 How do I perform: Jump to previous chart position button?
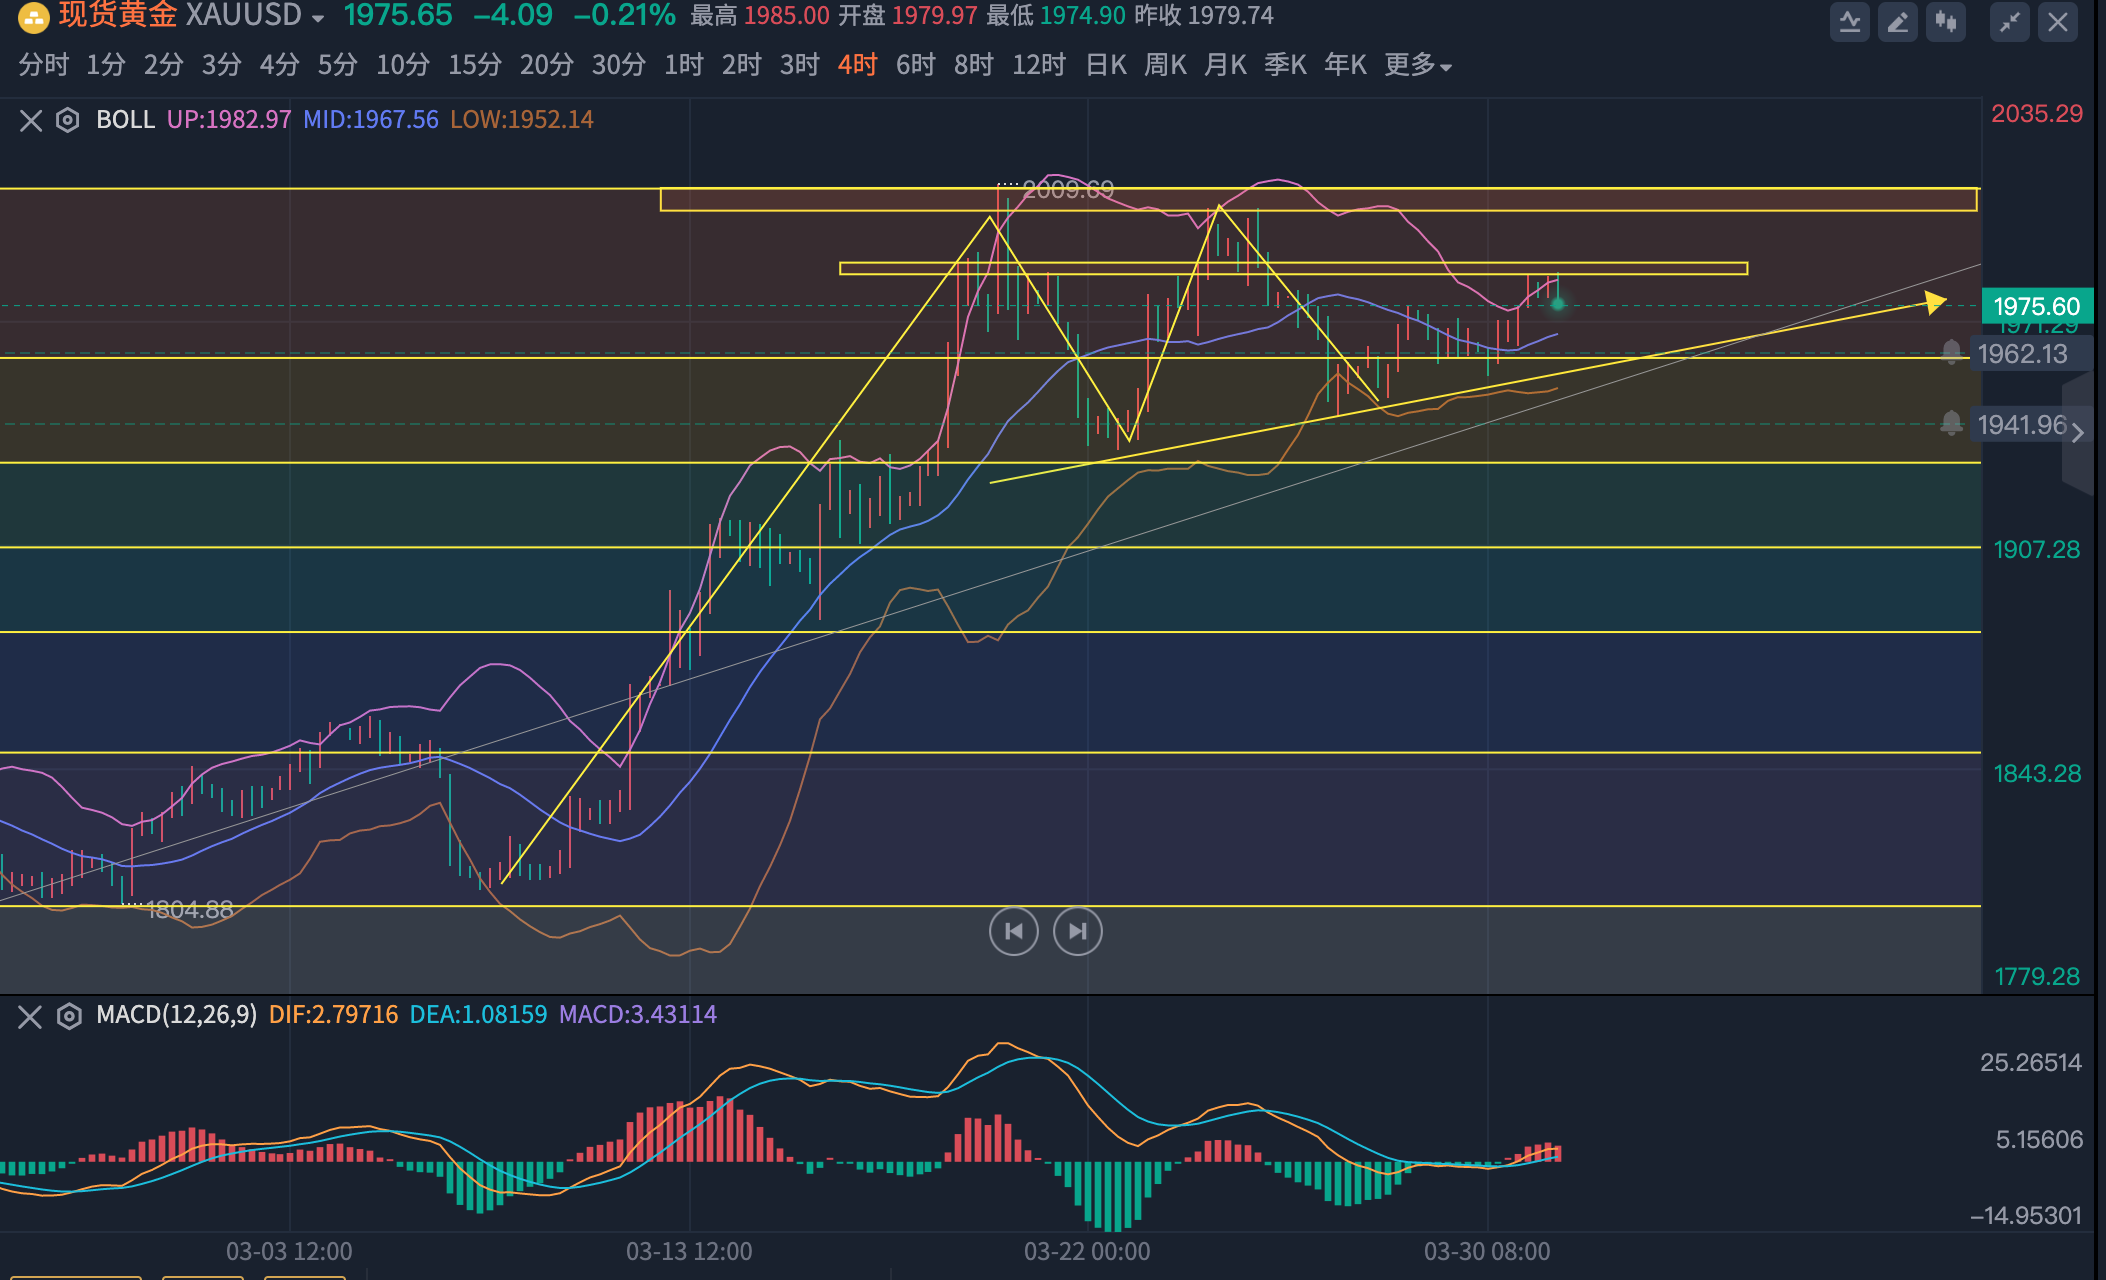(1013, 932)
